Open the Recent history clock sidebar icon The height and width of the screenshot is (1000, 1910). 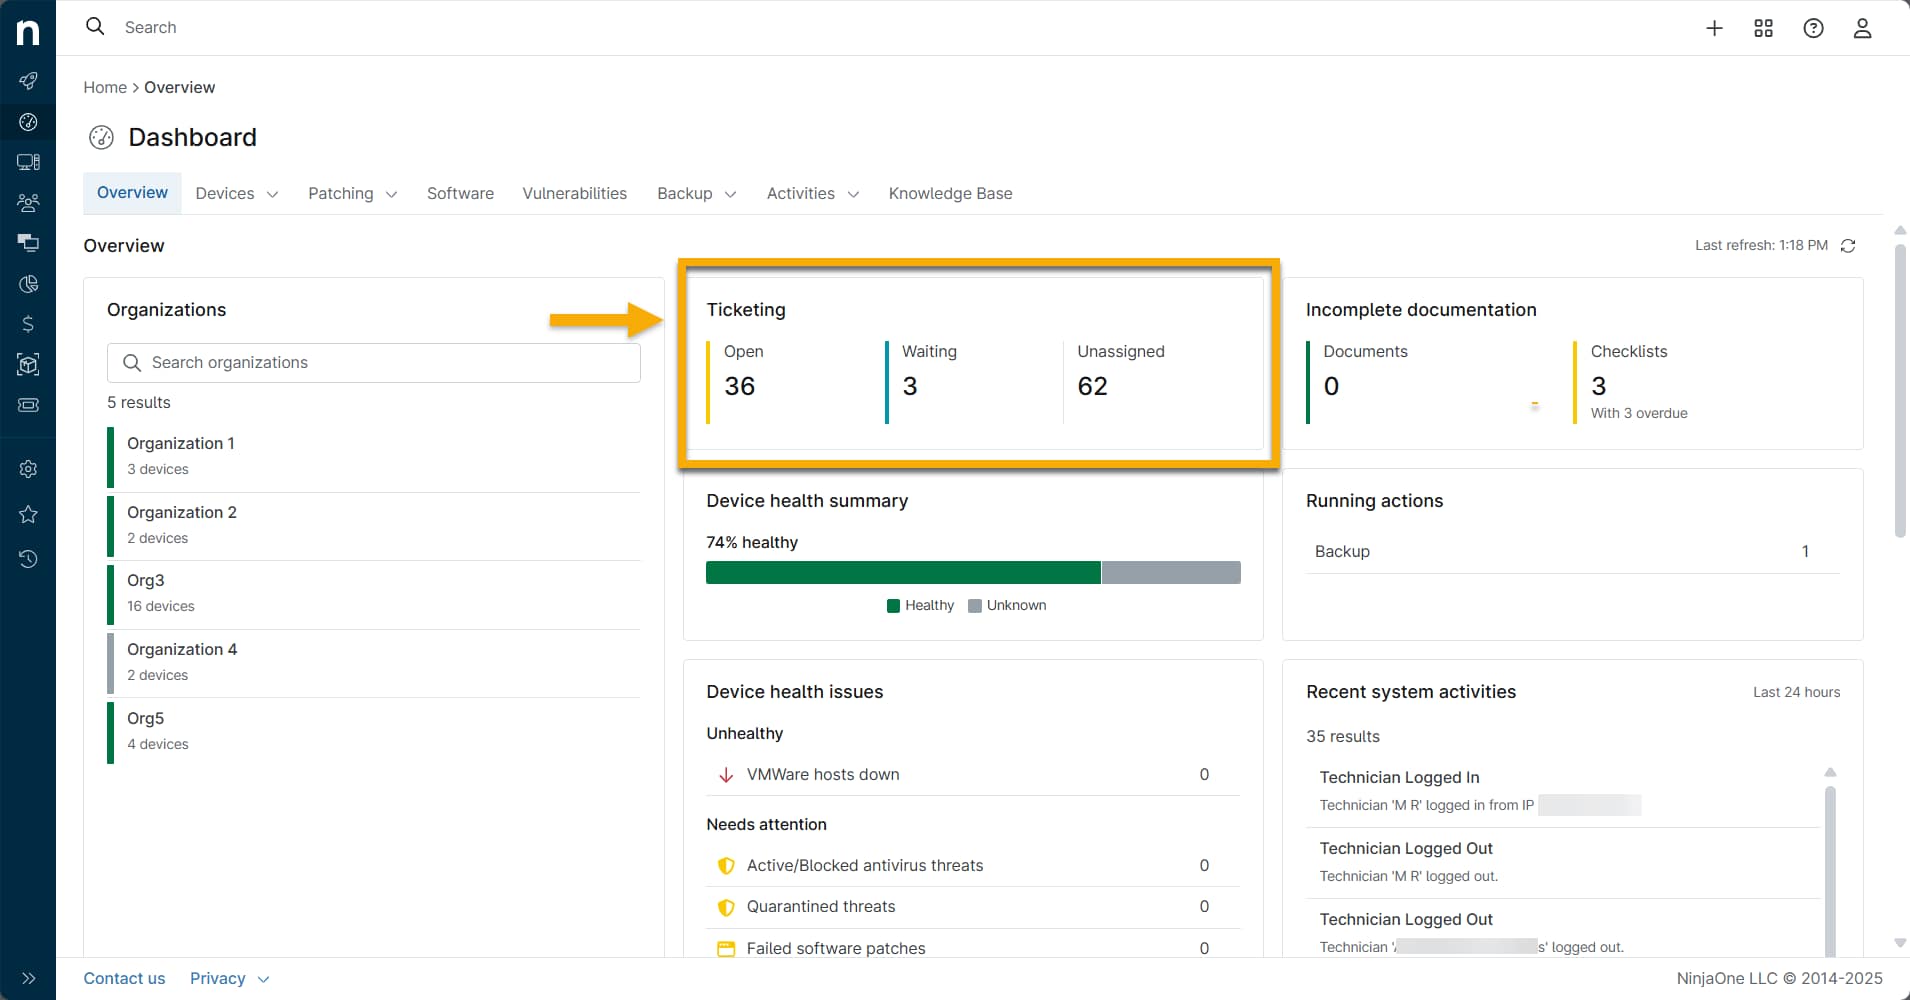coord(28,559)
